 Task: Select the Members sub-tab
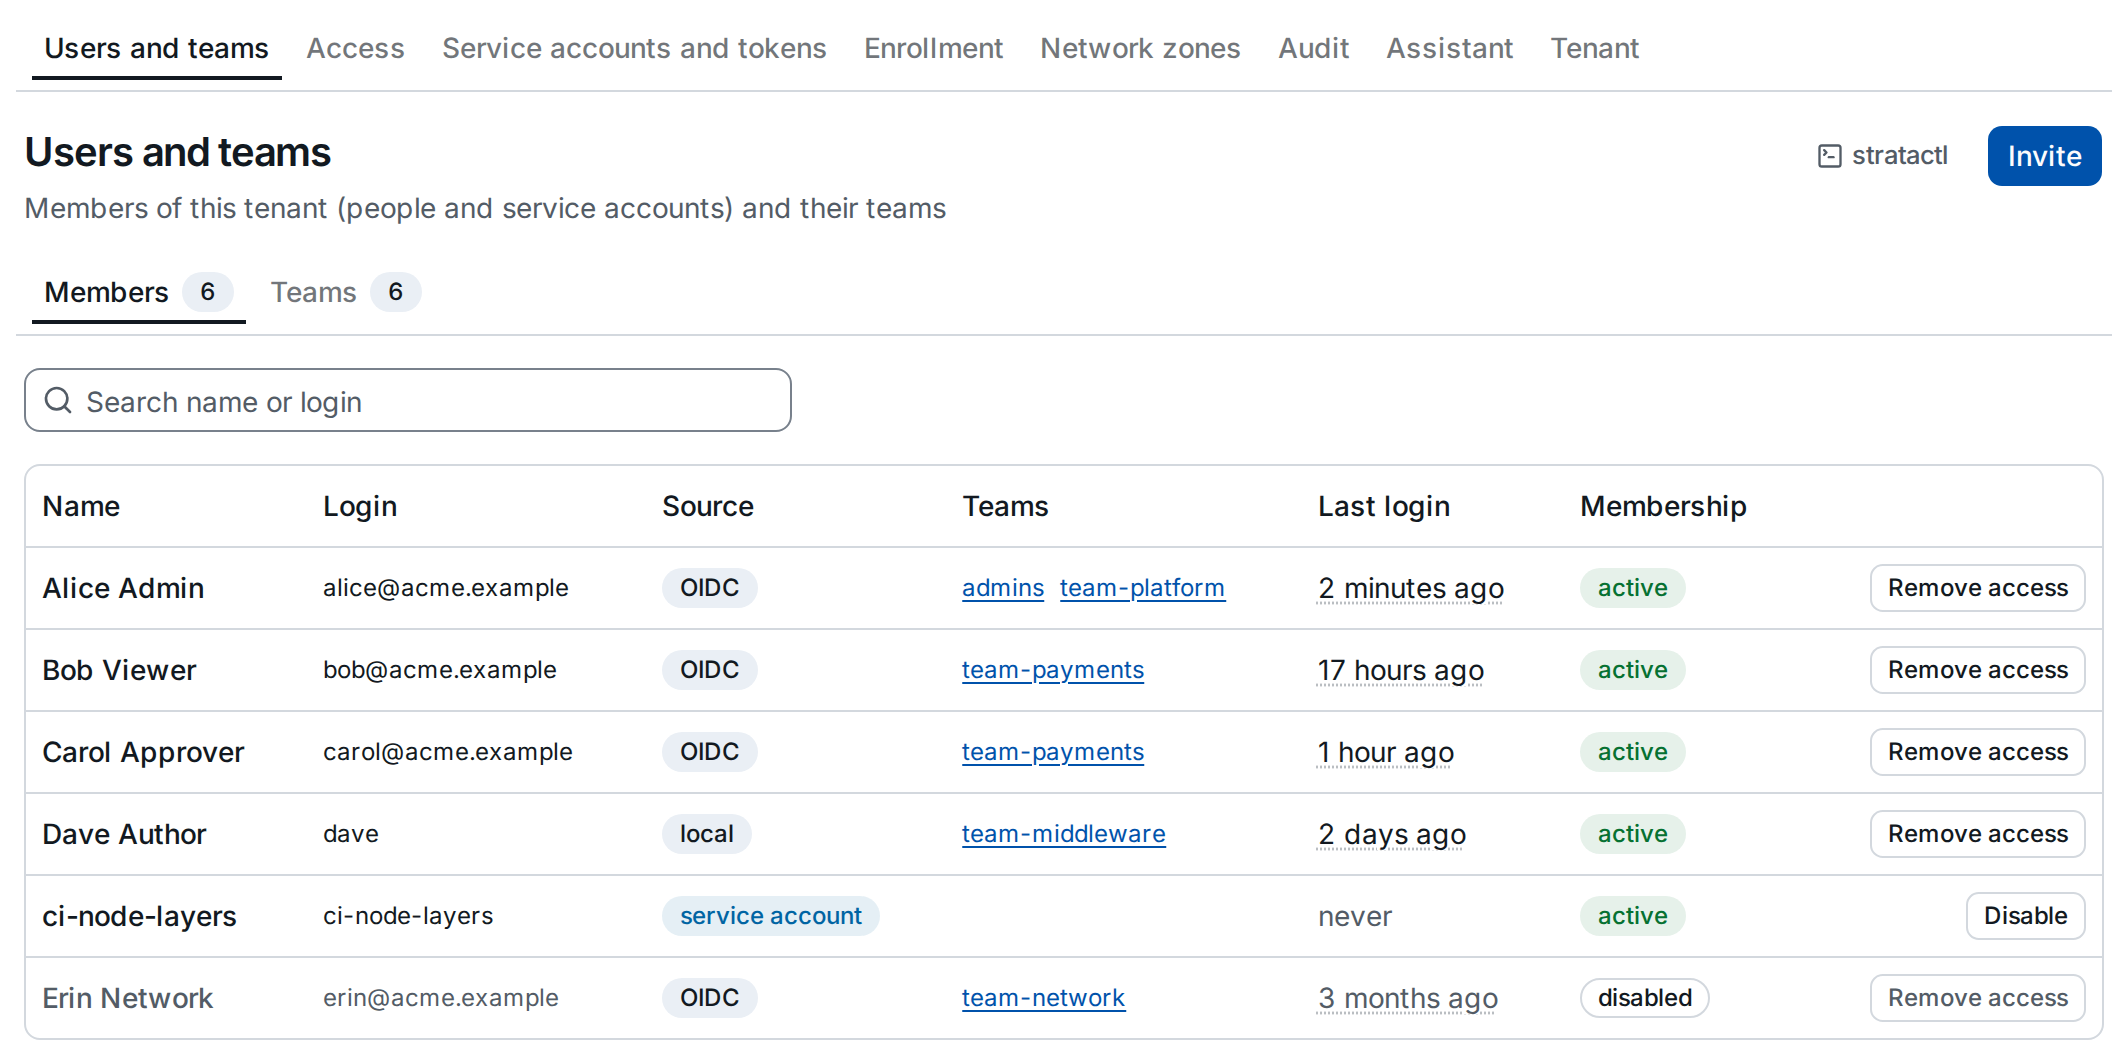click(x=138, y=292)
